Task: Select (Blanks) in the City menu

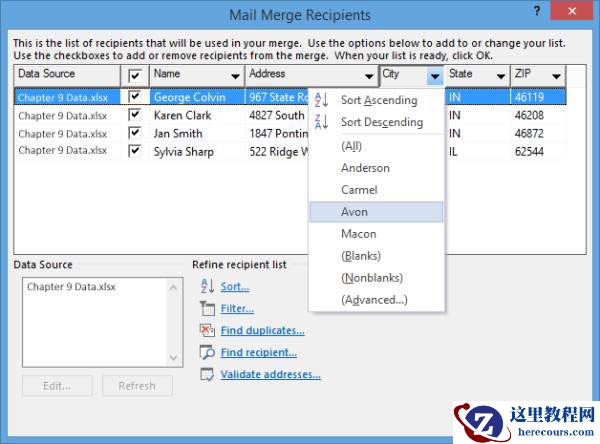Action: (x=377, y=256)
